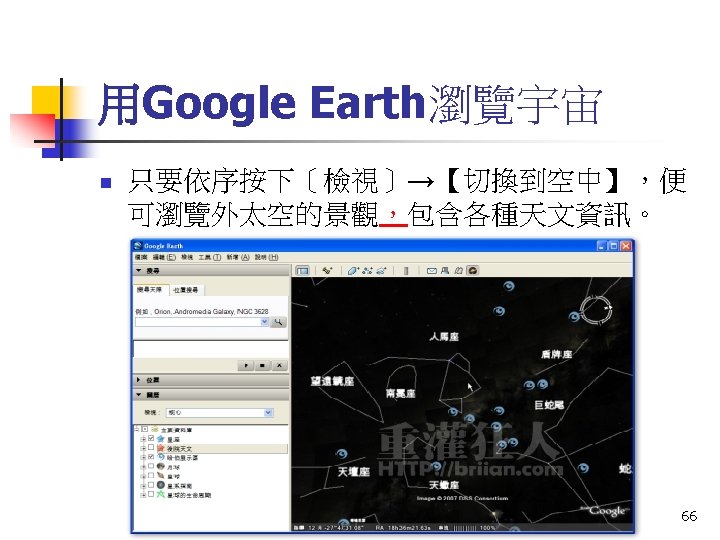Expand the 月球 layer tree node
The width and height of the screenshot is (720, 540).
(143, 467)
